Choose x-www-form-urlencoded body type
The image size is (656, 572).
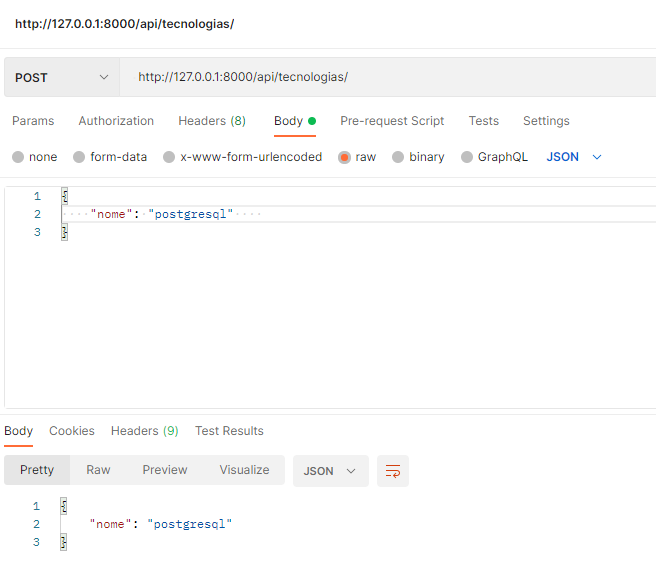(169, 157)
